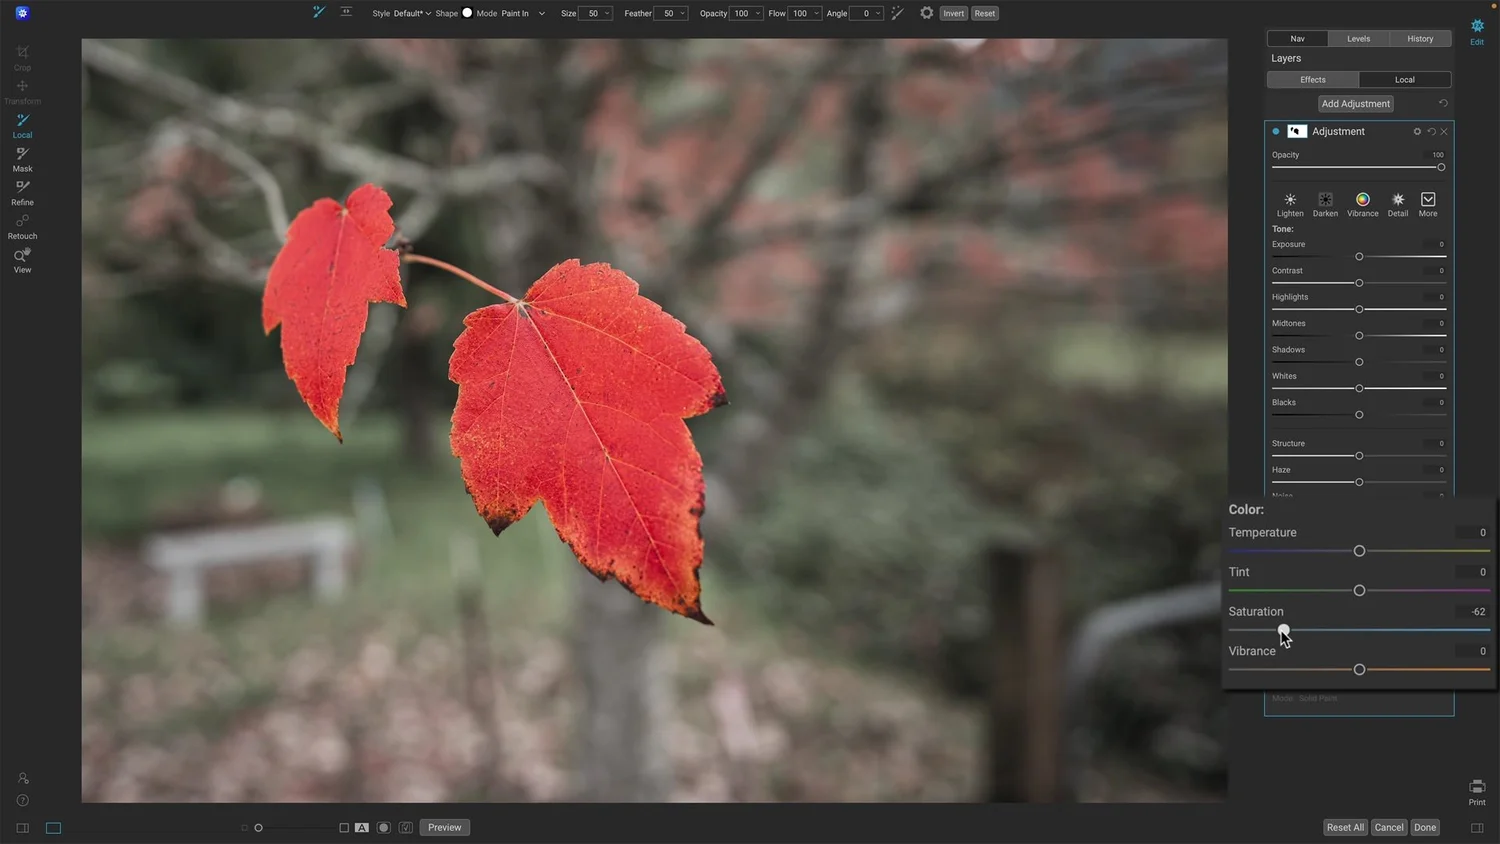The height and width of the screenshot is (844, 1500).
Task: Toggle Invert on the adjustment mask
Action: pos(952,13)
